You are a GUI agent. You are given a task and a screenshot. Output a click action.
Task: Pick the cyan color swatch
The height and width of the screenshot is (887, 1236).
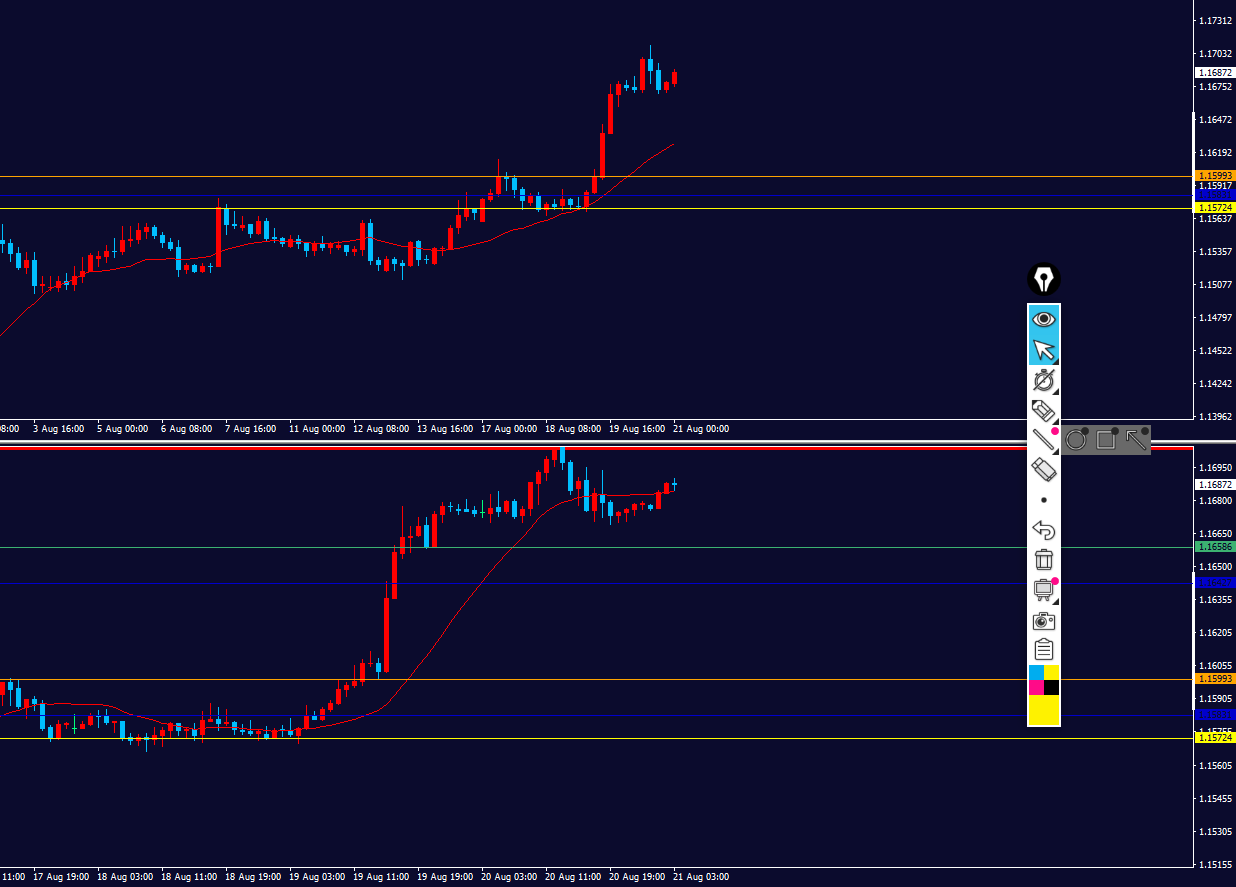point(1037,672)
